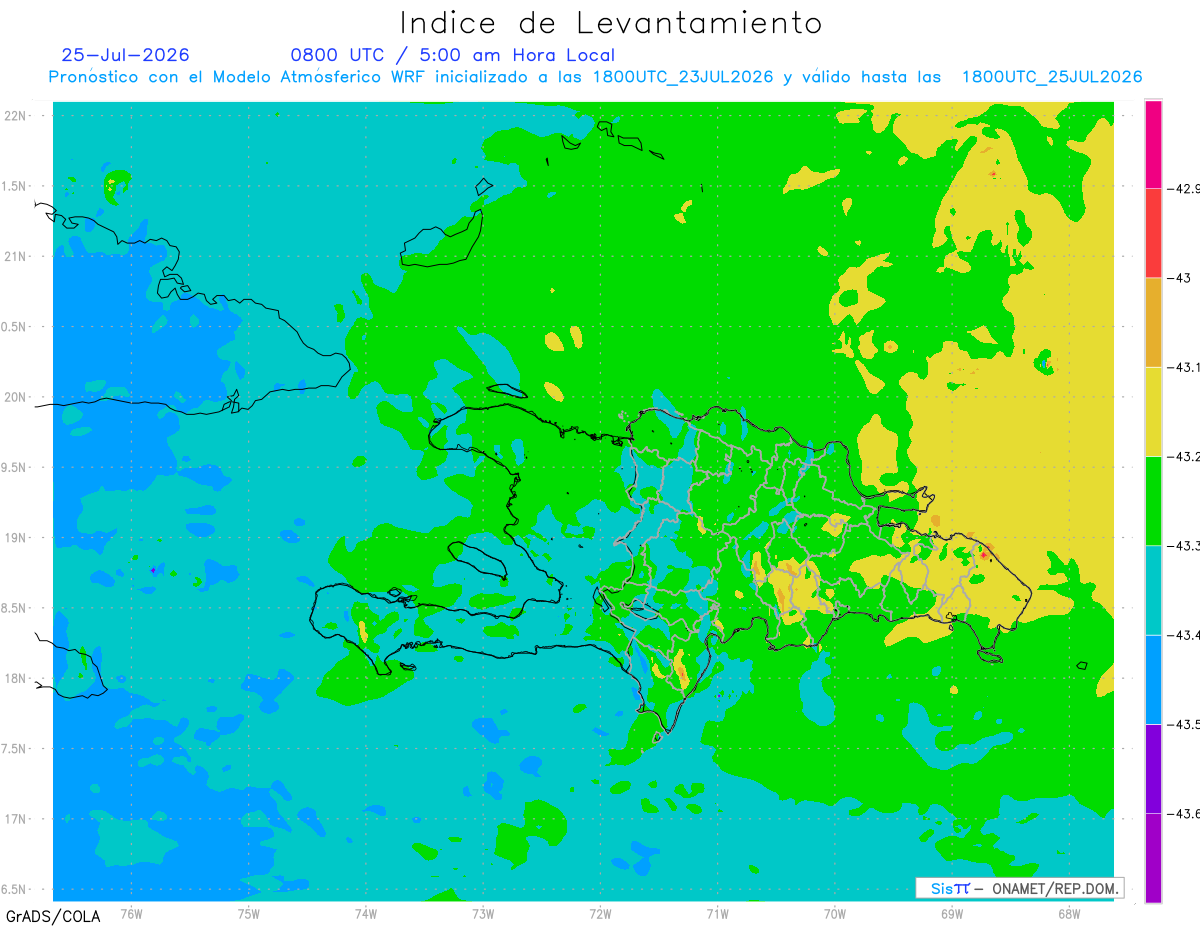Click the 68W longitude label

1069,913
